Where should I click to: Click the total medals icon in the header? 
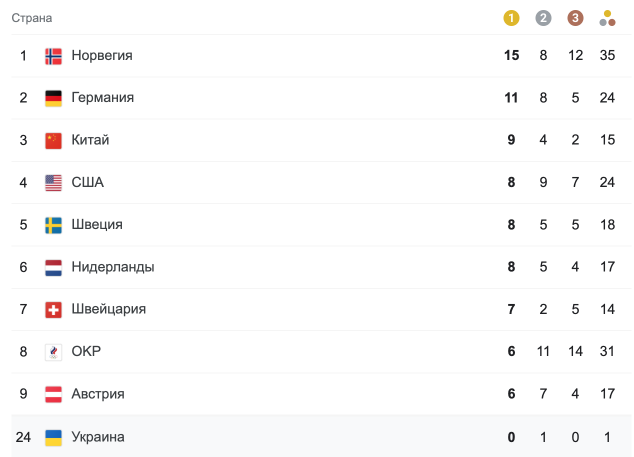pyautogui.click(x=607, y=18)
